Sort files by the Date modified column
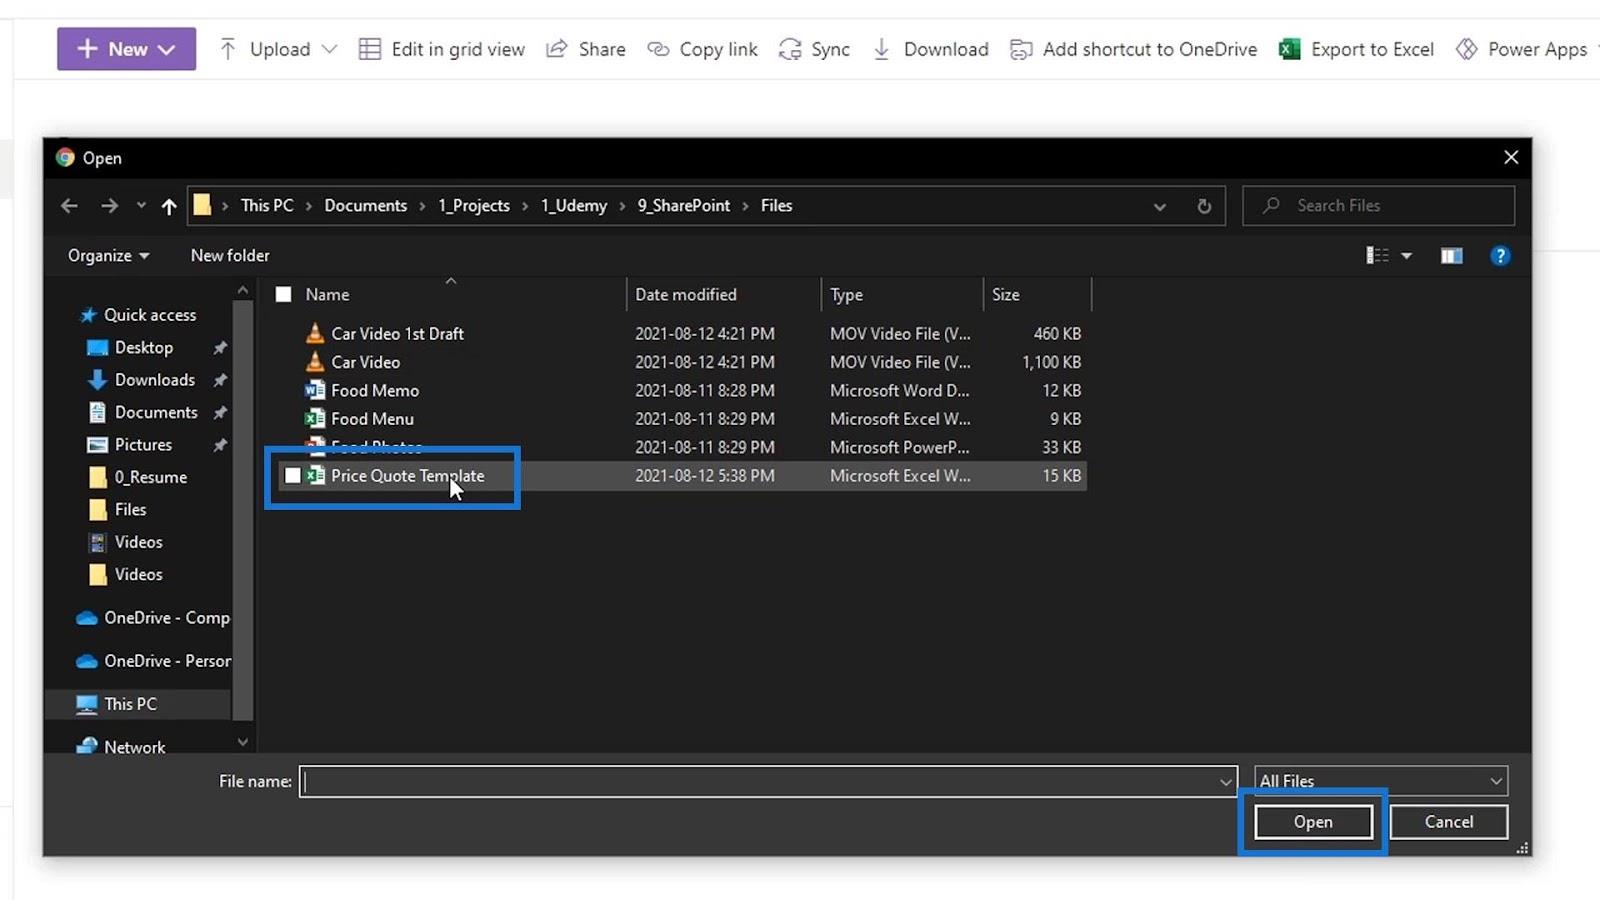 (x=723, y=294)
